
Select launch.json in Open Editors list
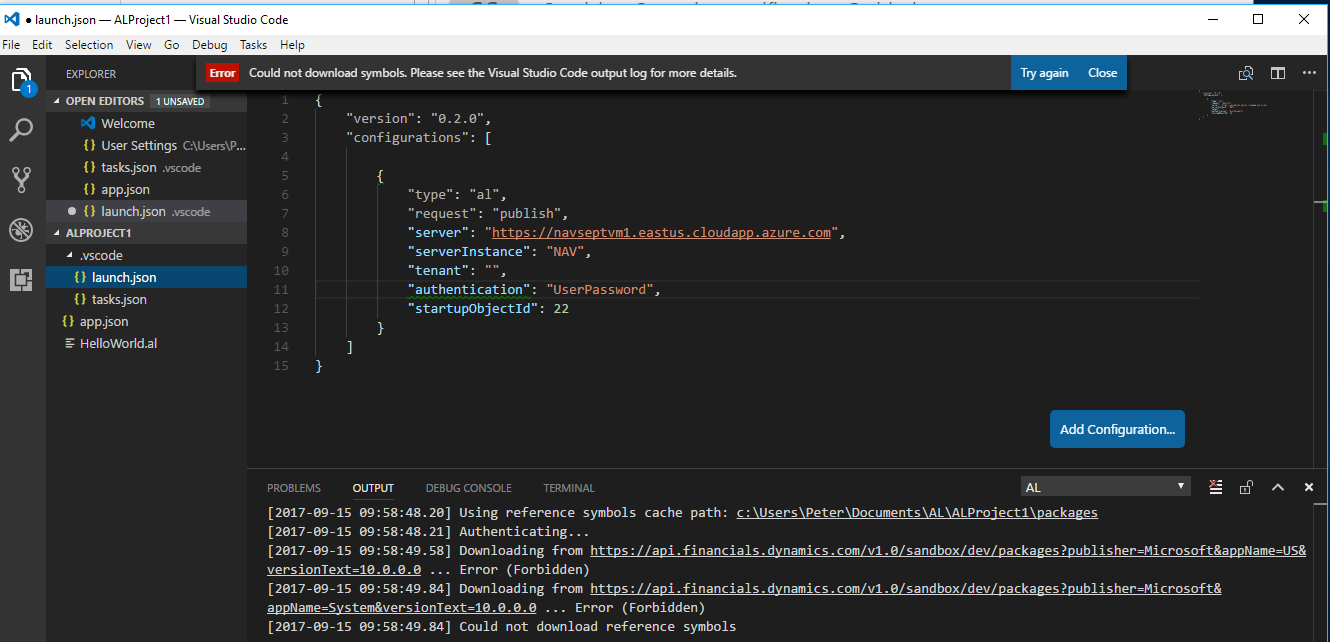(146, 211)
